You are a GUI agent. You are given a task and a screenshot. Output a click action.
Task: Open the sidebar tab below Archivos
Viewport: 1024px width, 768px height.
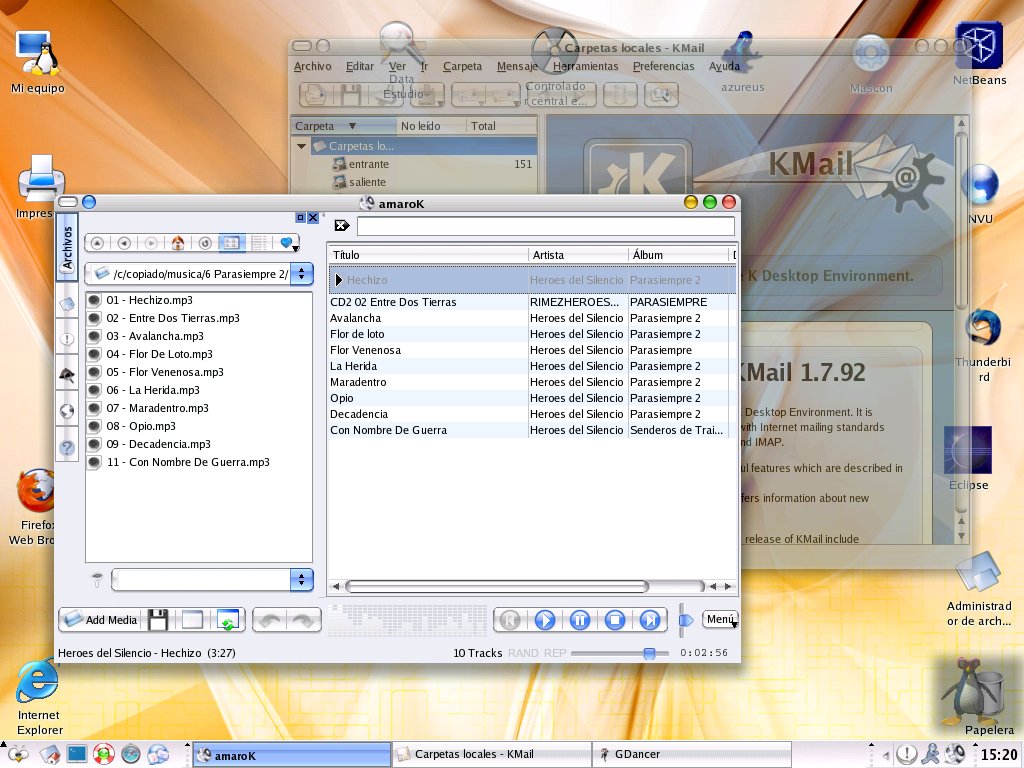[x=67, y=303]
